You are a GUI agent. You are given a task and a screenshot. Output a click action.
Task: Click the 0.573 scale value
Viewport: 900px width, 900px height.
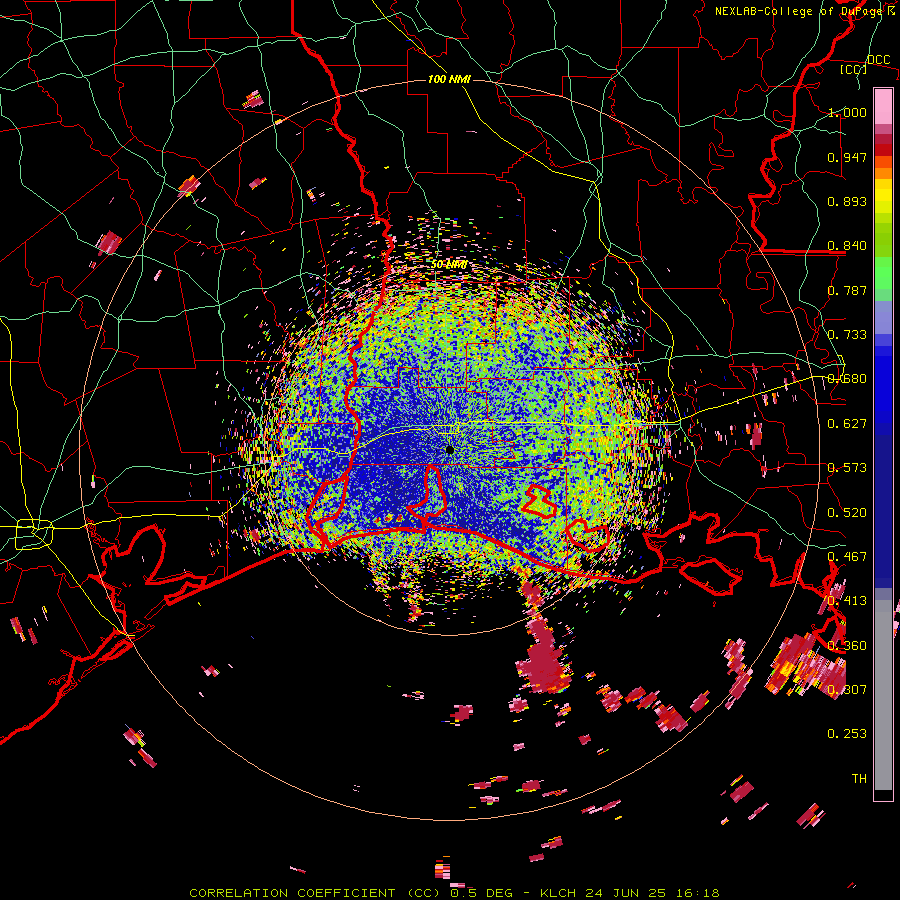click(x=847, y=468)
